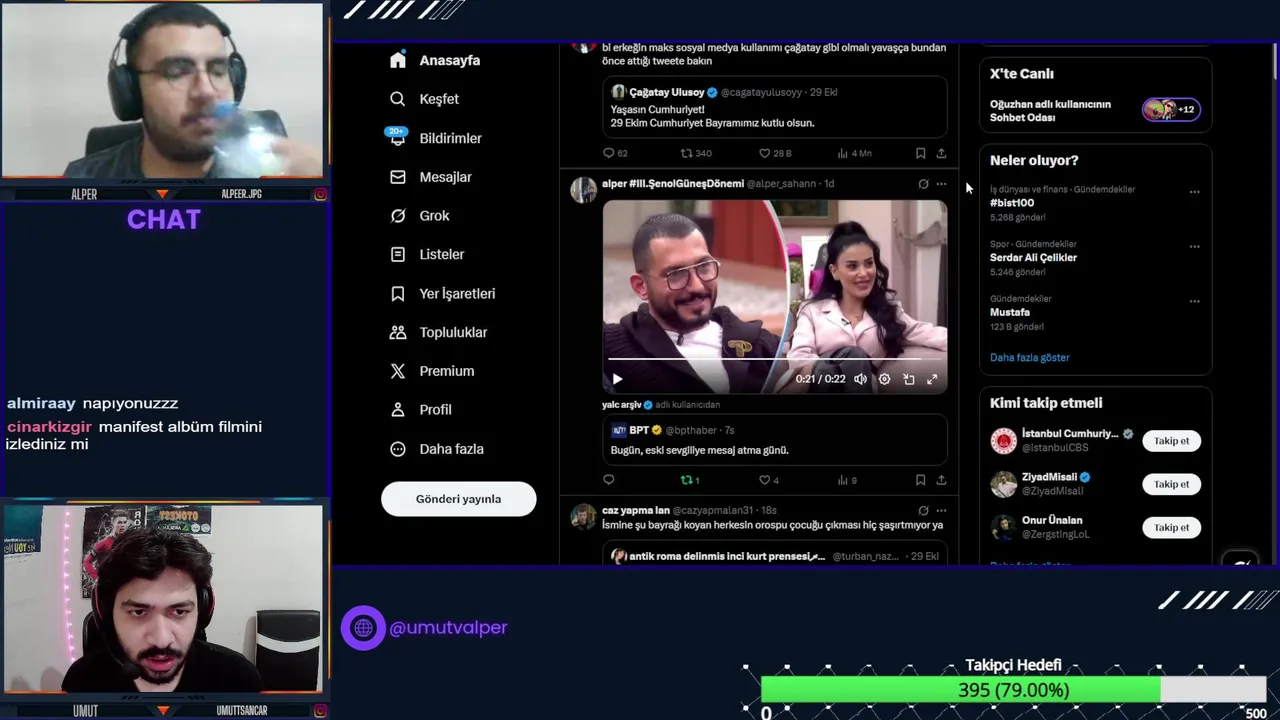Click Daha fazla göster under trends
Viewport: 1280px width, 720px height.
[1029, 357]
